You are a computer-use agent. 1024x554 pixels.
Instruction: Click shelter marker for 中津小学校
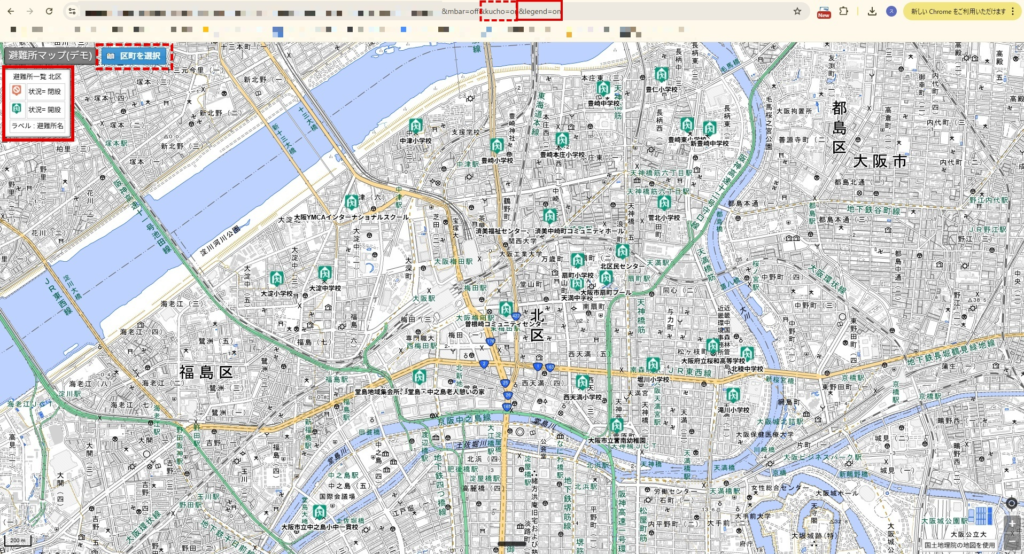pos(415,125)
